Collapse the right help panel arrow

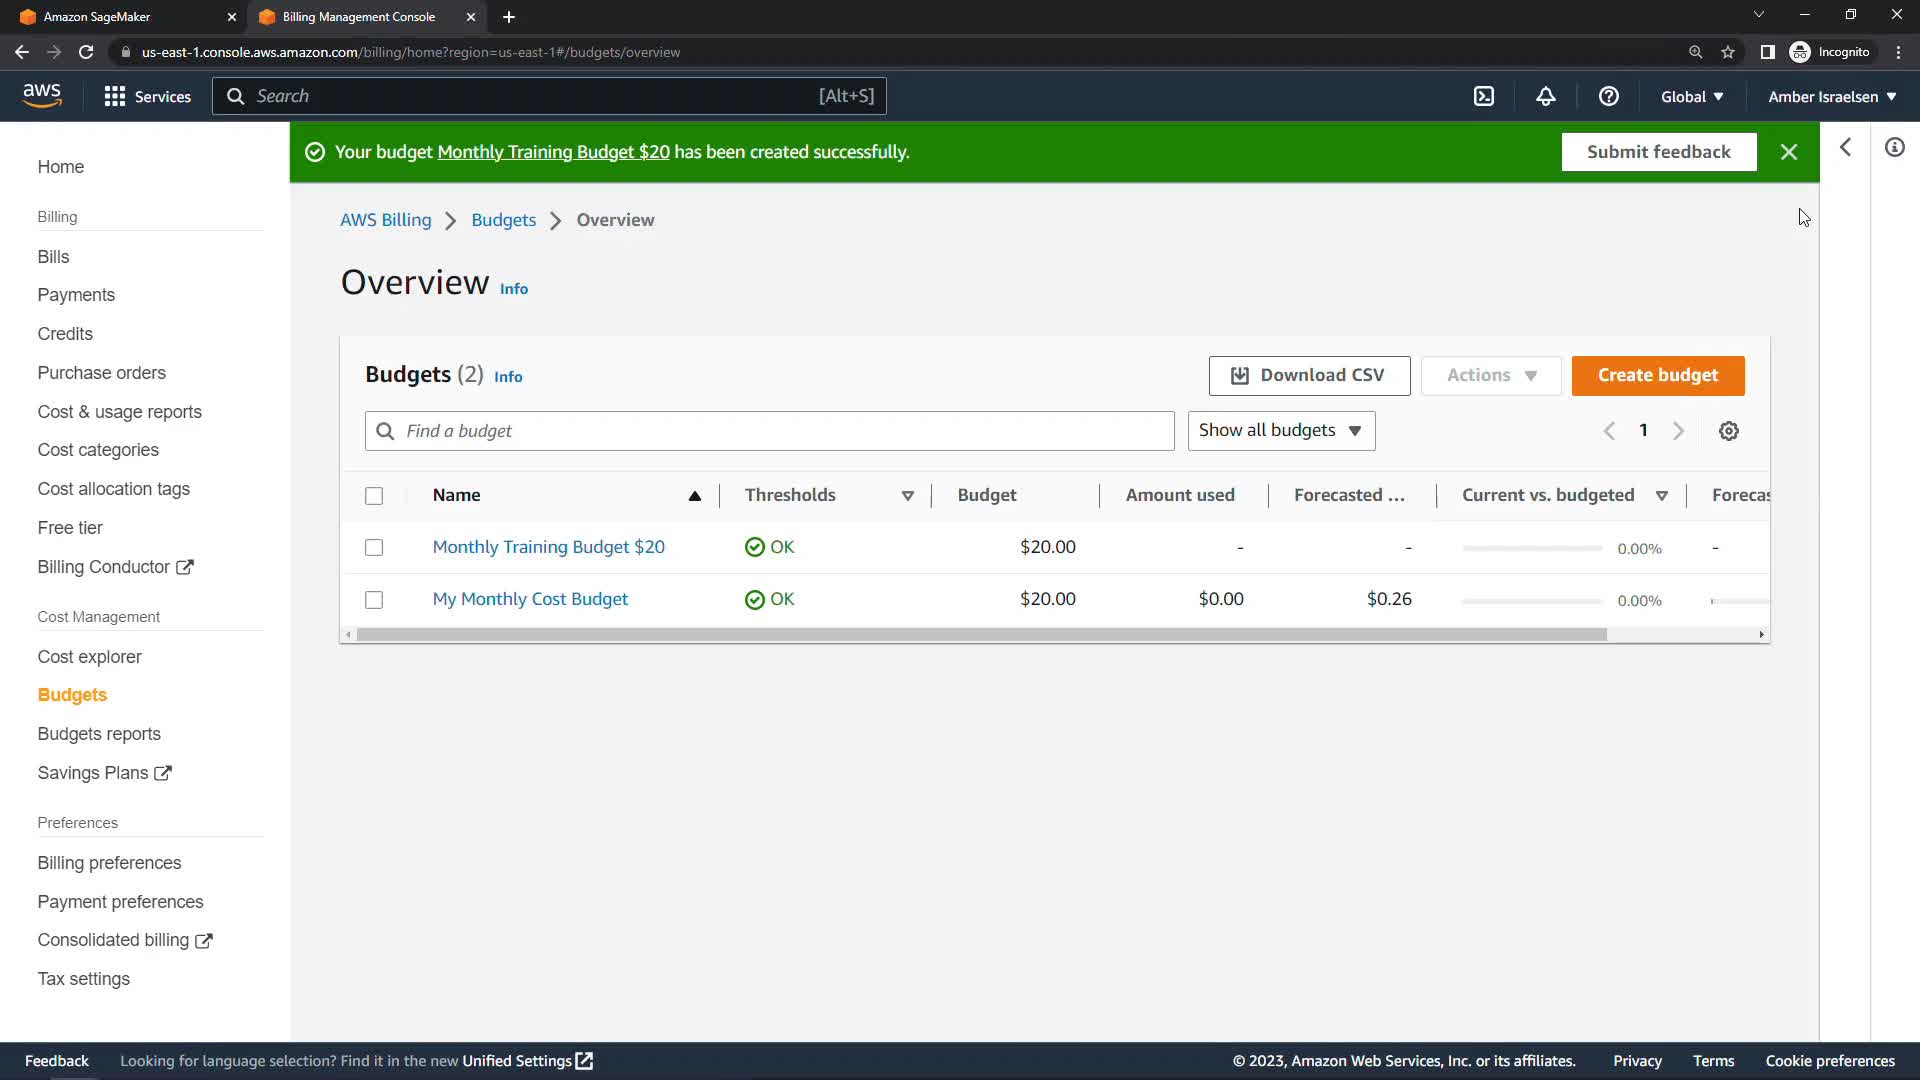pyautogui.click(x=1846, y=147)
